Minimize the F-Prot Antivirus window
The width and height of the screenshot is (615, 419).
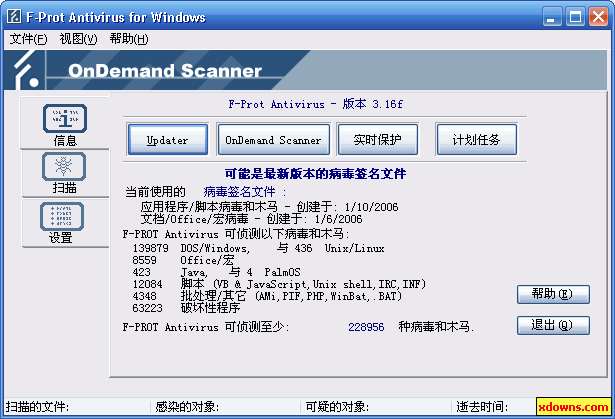coord(551,17)
